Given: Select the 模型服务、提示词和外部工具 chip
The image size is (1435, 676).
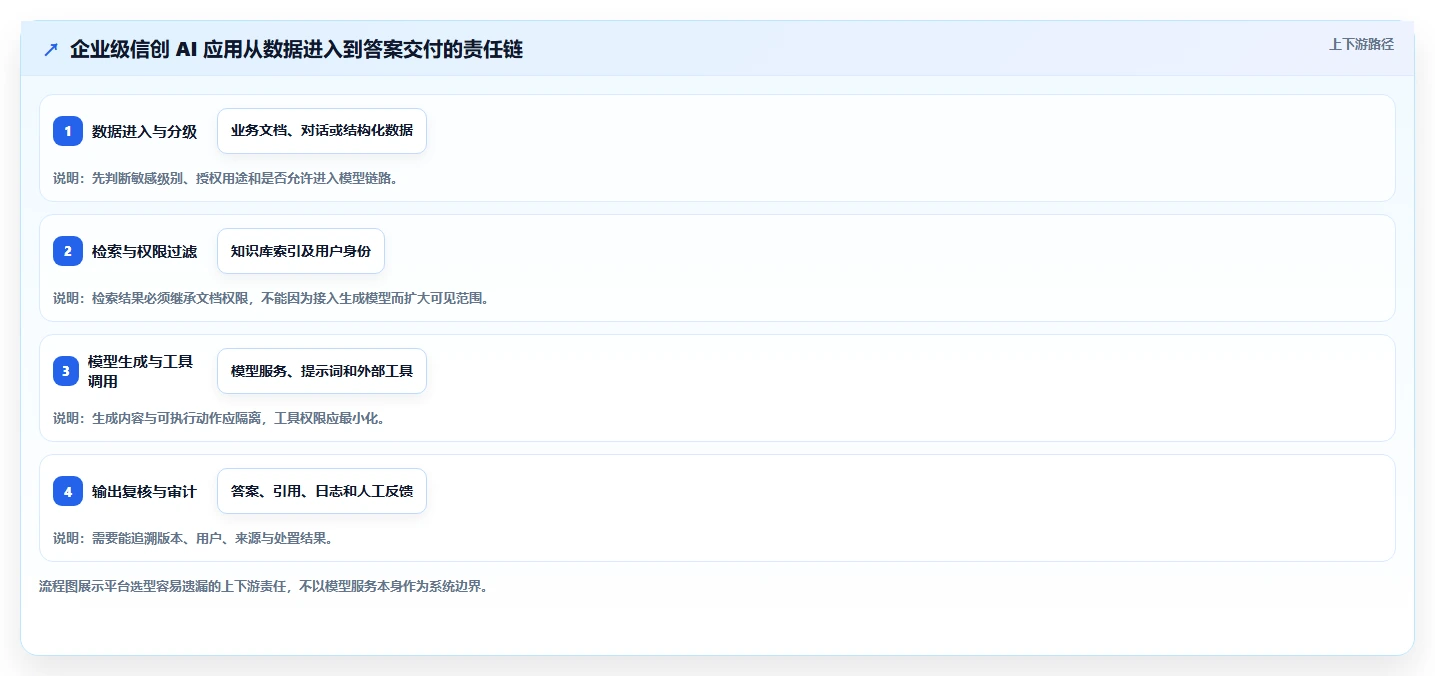Looking at the screenshot, I should click(x=322, y=371).
